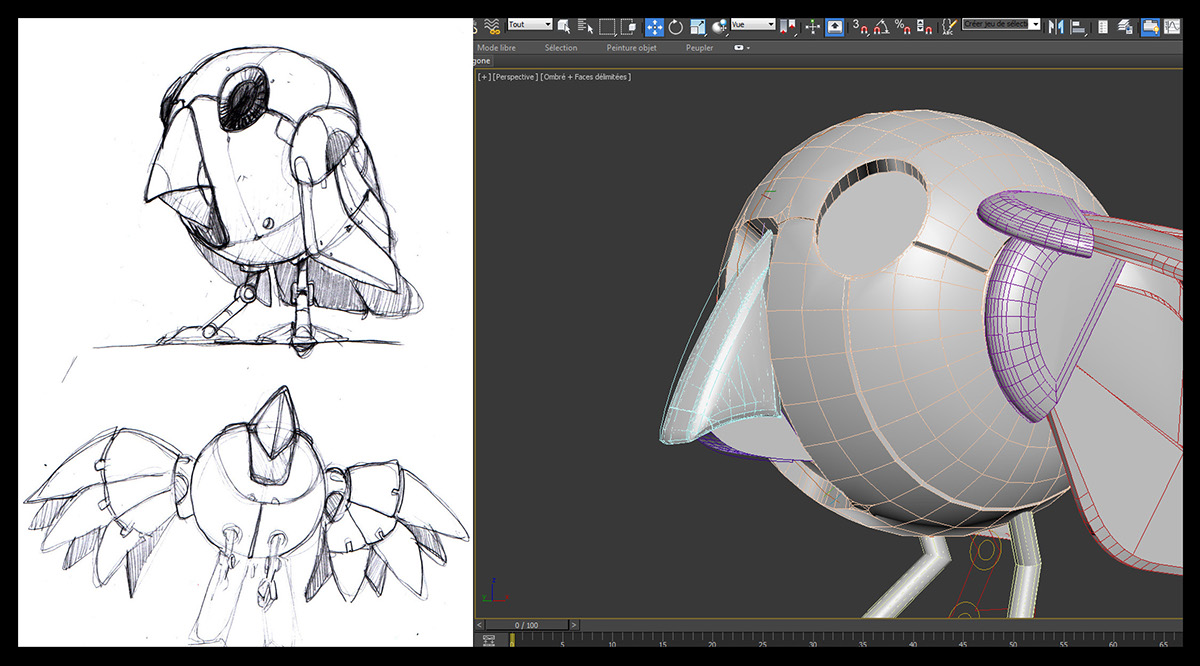Select the Rotate tool in the toolbar
Screen dimensions: 1200x666
coord(674,26)
